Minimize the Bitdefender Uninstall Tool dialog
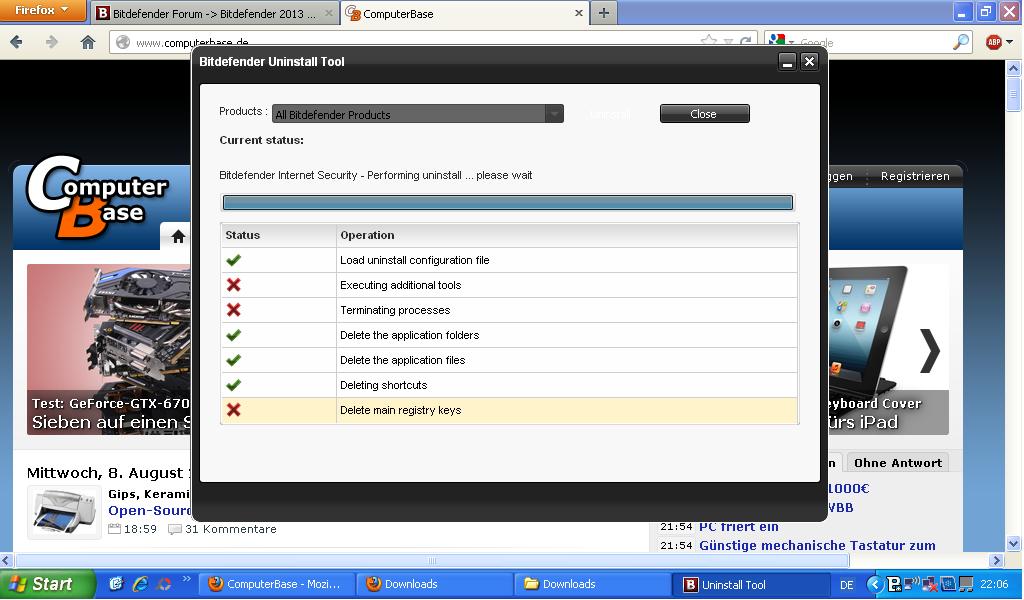Image resolution: width=1024 pixels, height=600 pixels. coord(787,62)
